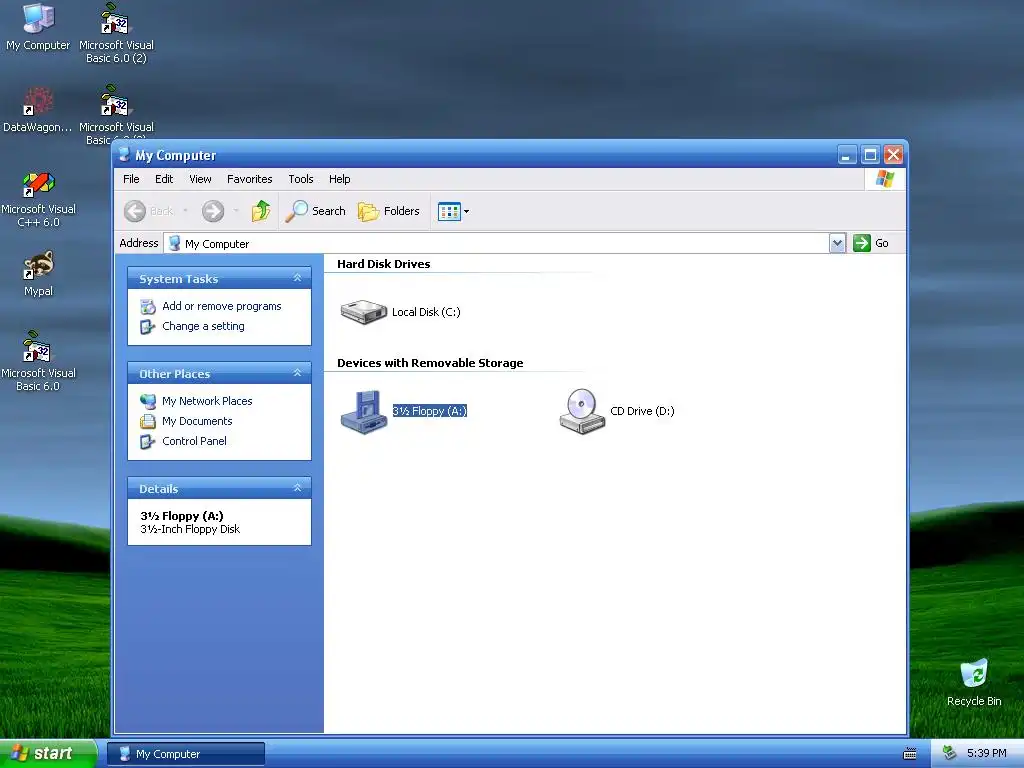Viewport: 1024px width, 768px height.
Task: Click the CD Drive (D:) label
Action: click(642, 411)
